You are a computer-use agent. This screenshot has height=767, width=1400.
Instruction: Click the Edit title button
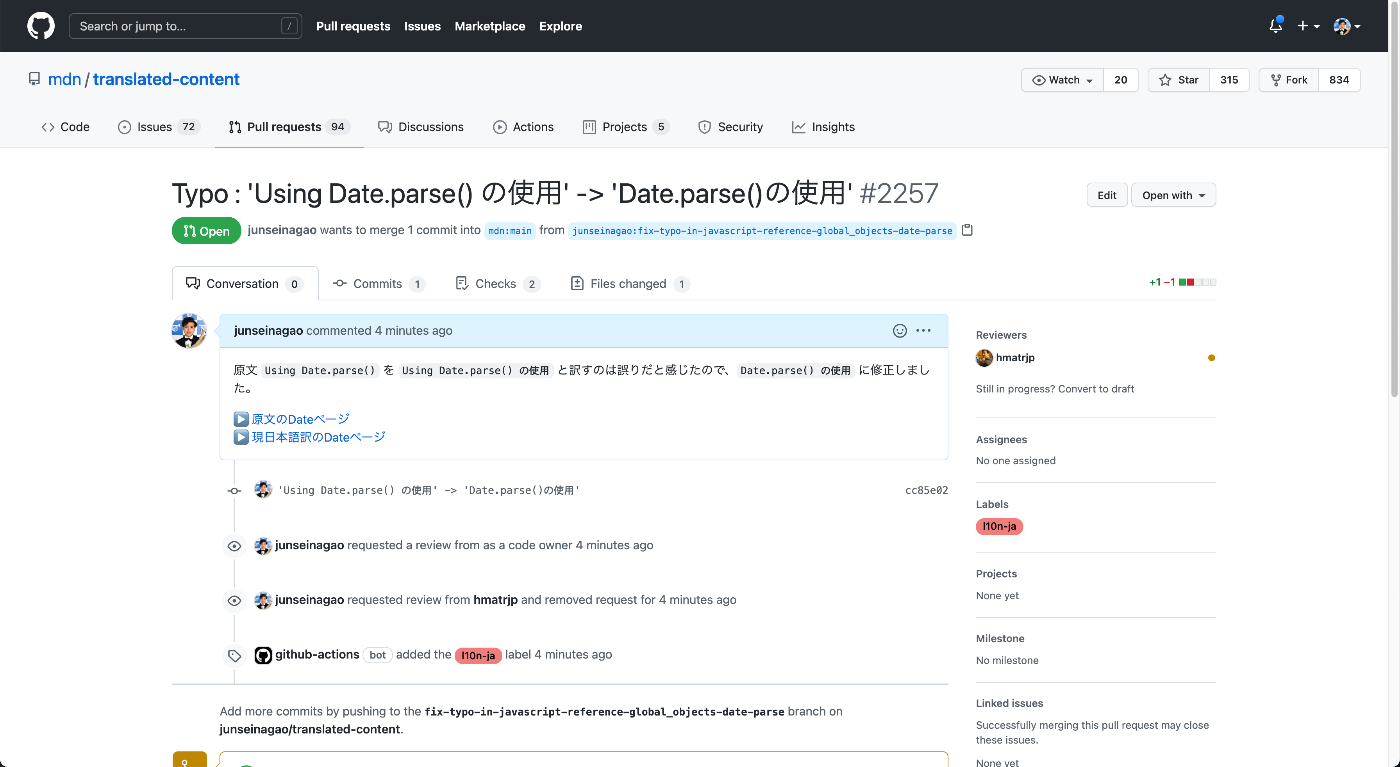1107,195
